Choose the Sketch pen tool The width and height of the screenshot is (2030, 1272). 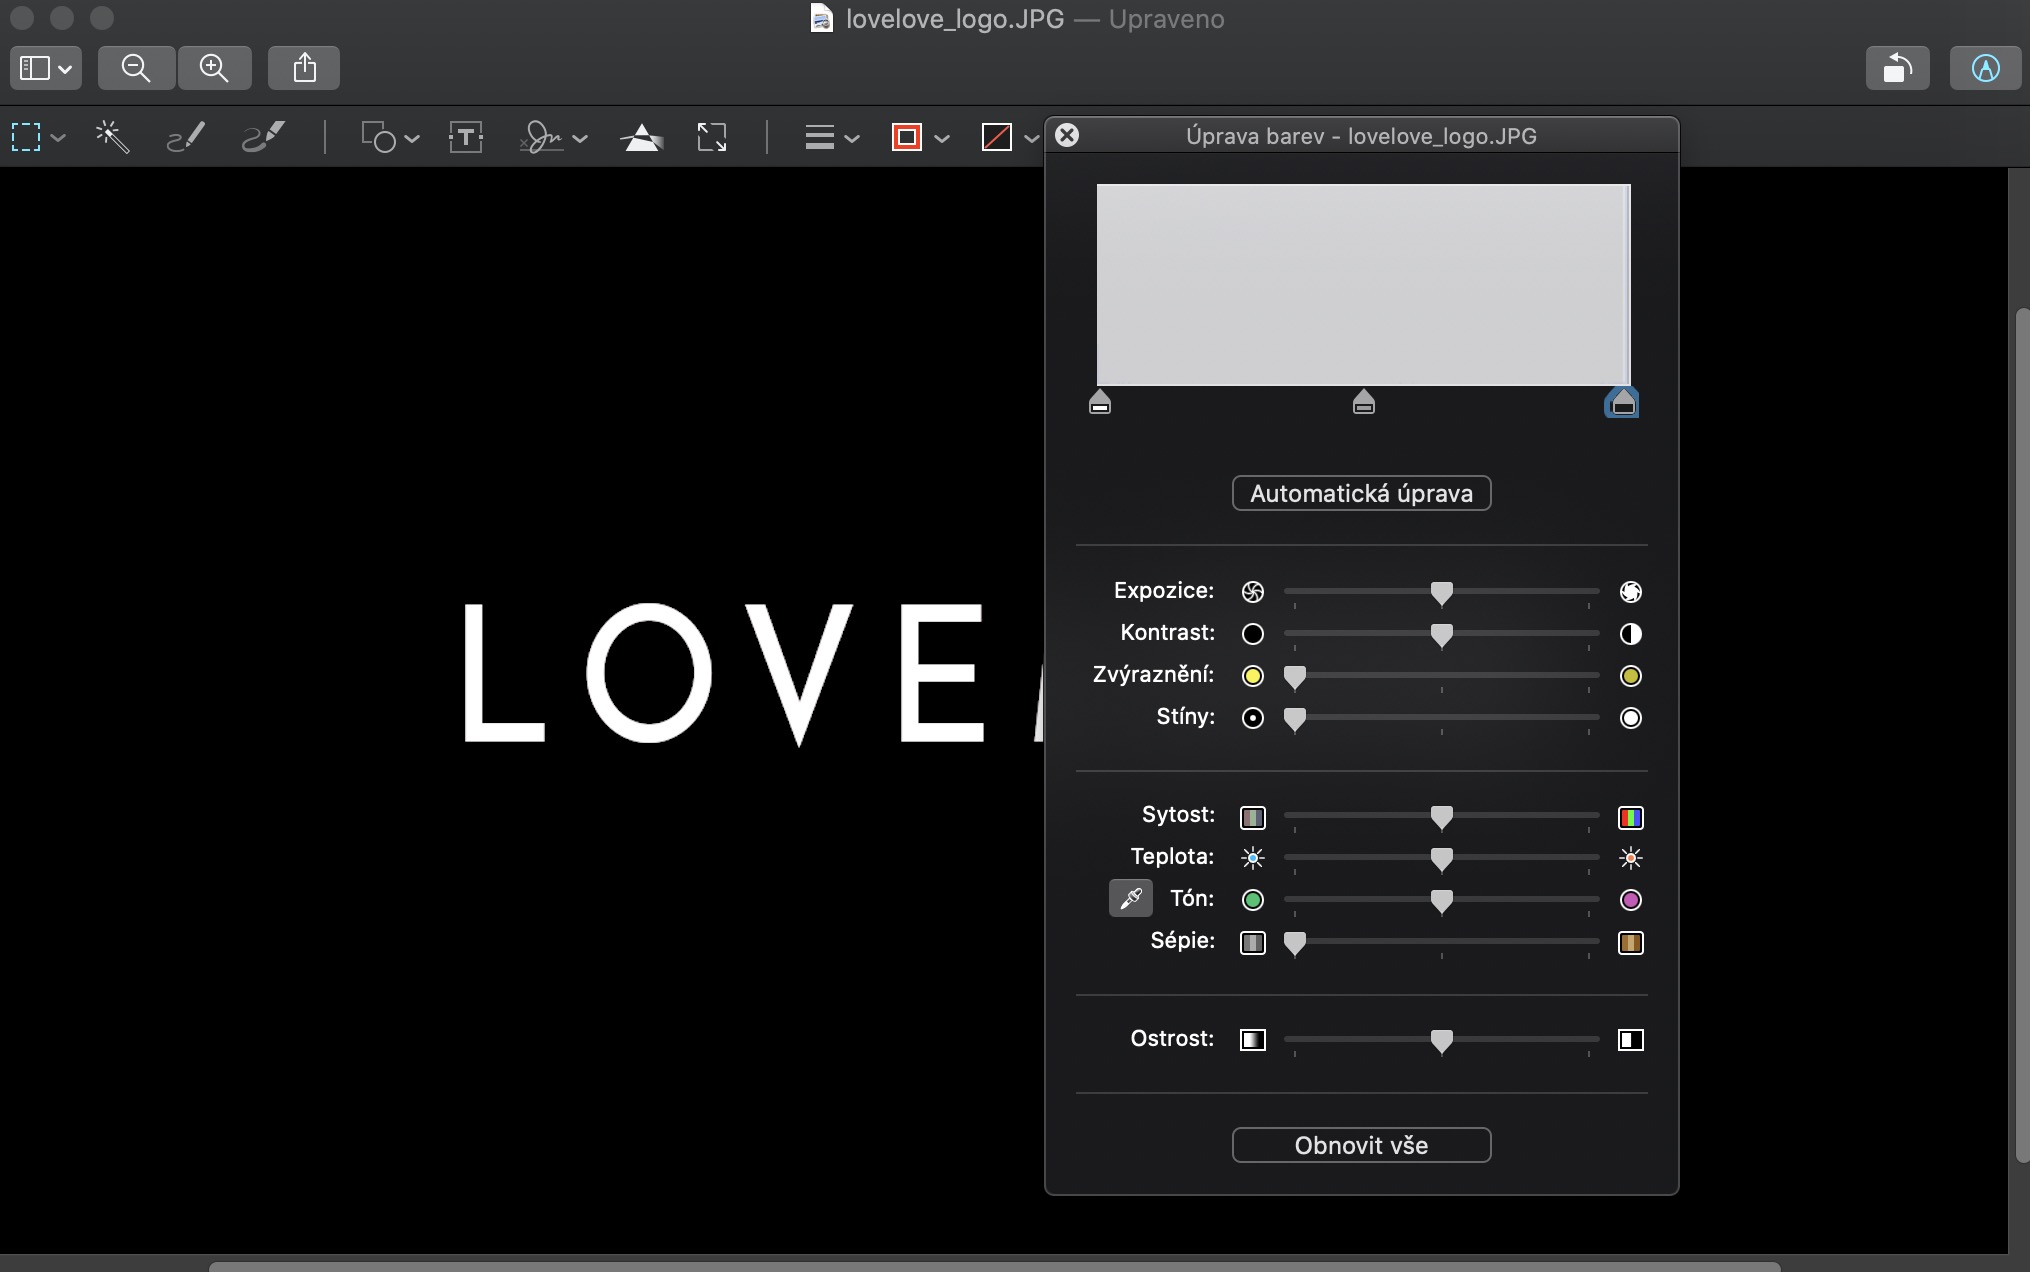[x=185, y=137]
